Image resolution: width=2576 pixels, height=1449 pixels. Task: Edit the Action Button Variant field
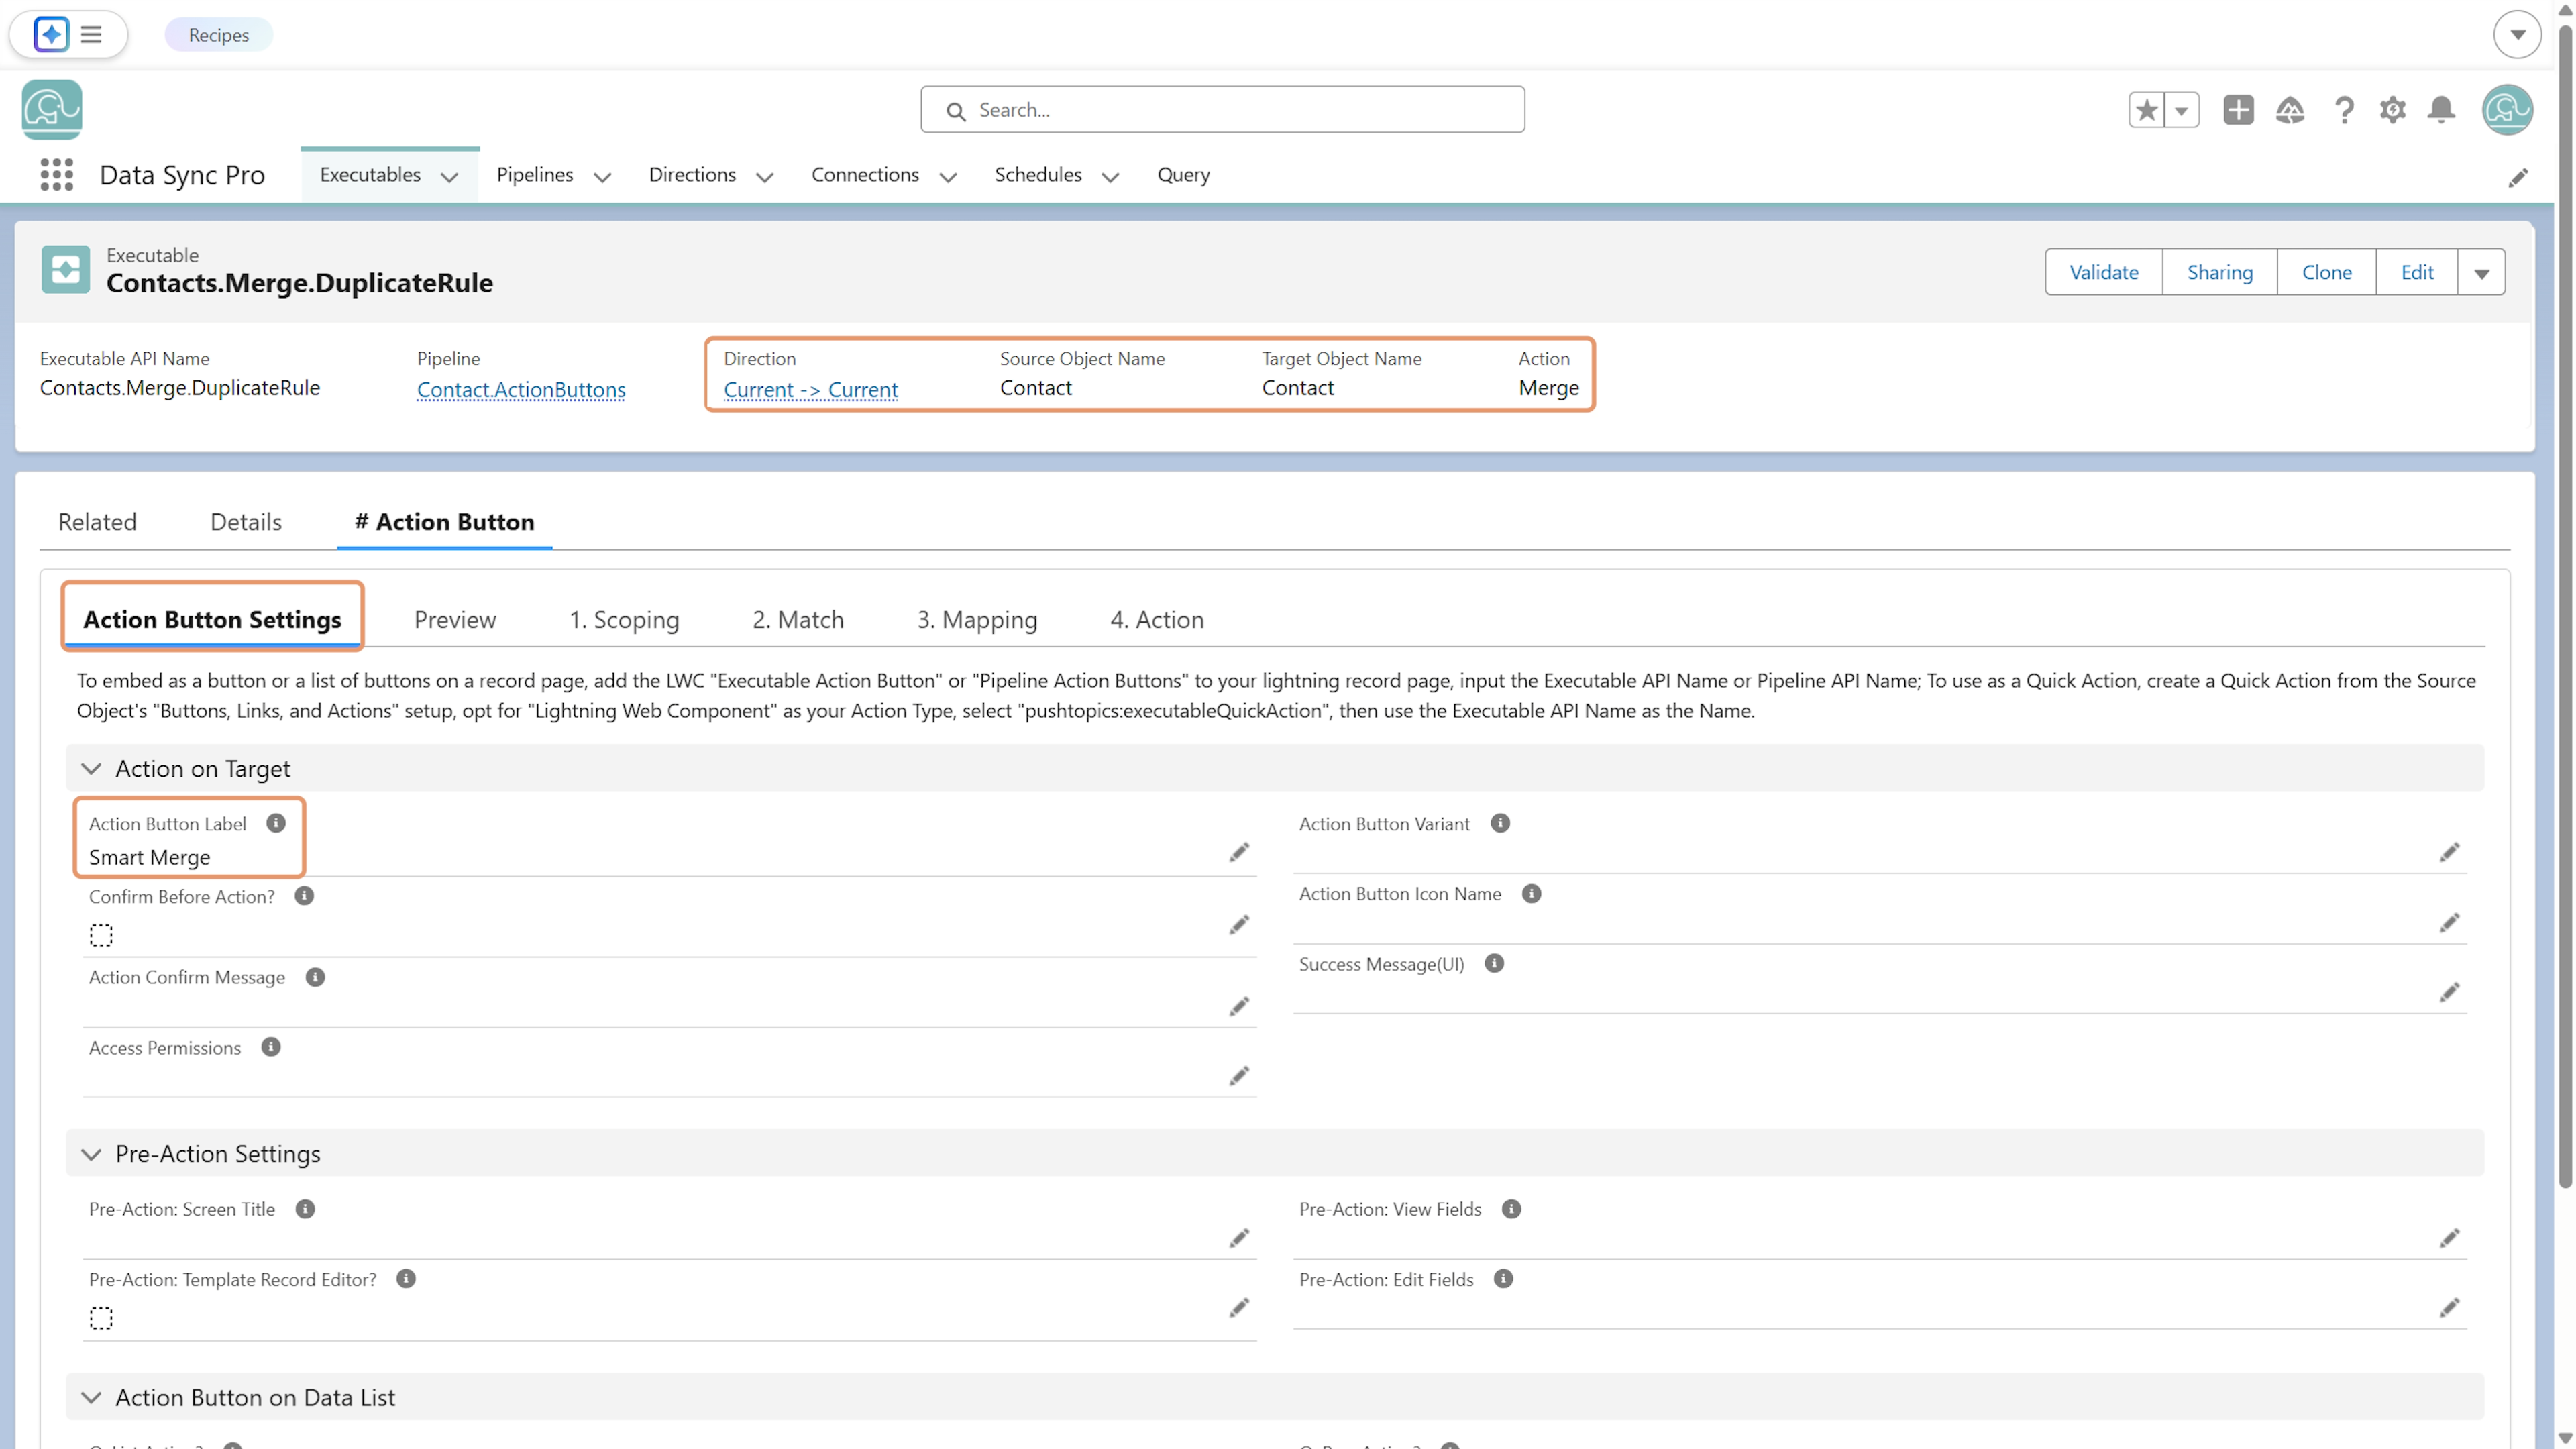(x=2449, y=853)
